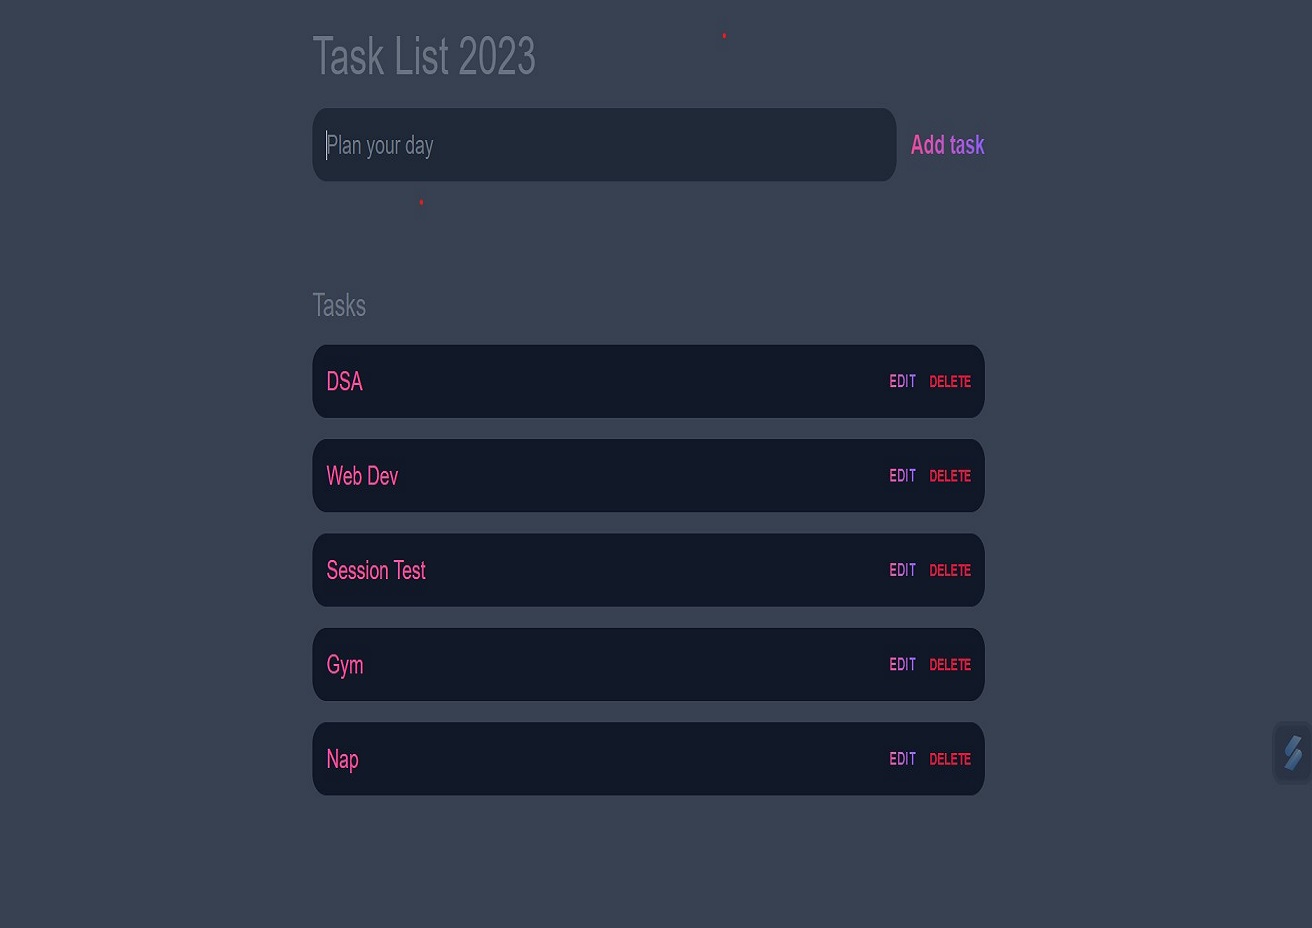
Task: Delete the DSA task
Action: click(950, 381)
